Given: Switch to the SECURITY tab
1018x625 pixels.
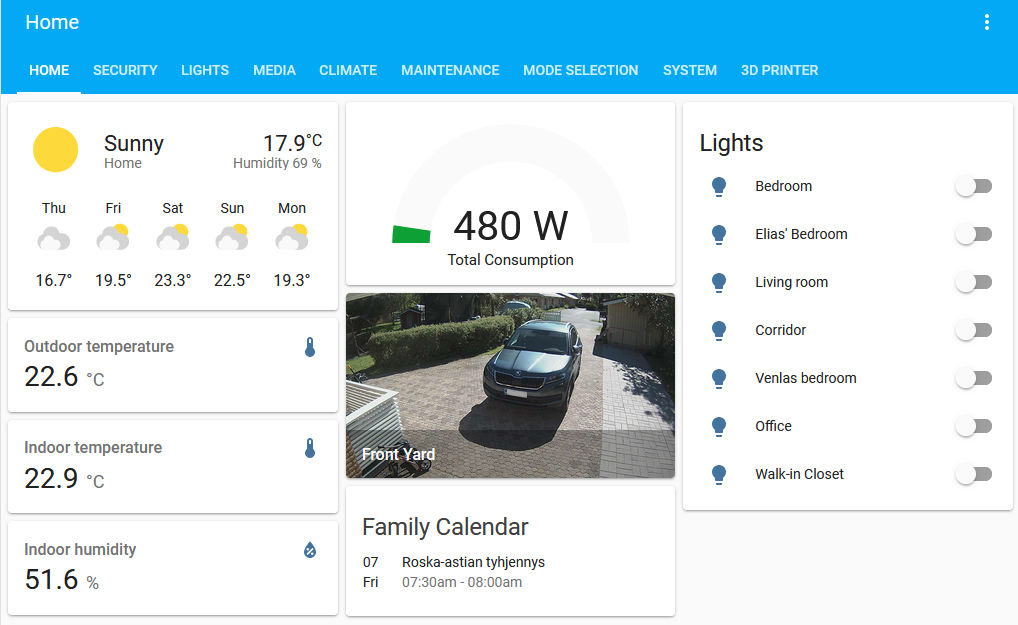Looking at the screenshot, I should point(125,70).
